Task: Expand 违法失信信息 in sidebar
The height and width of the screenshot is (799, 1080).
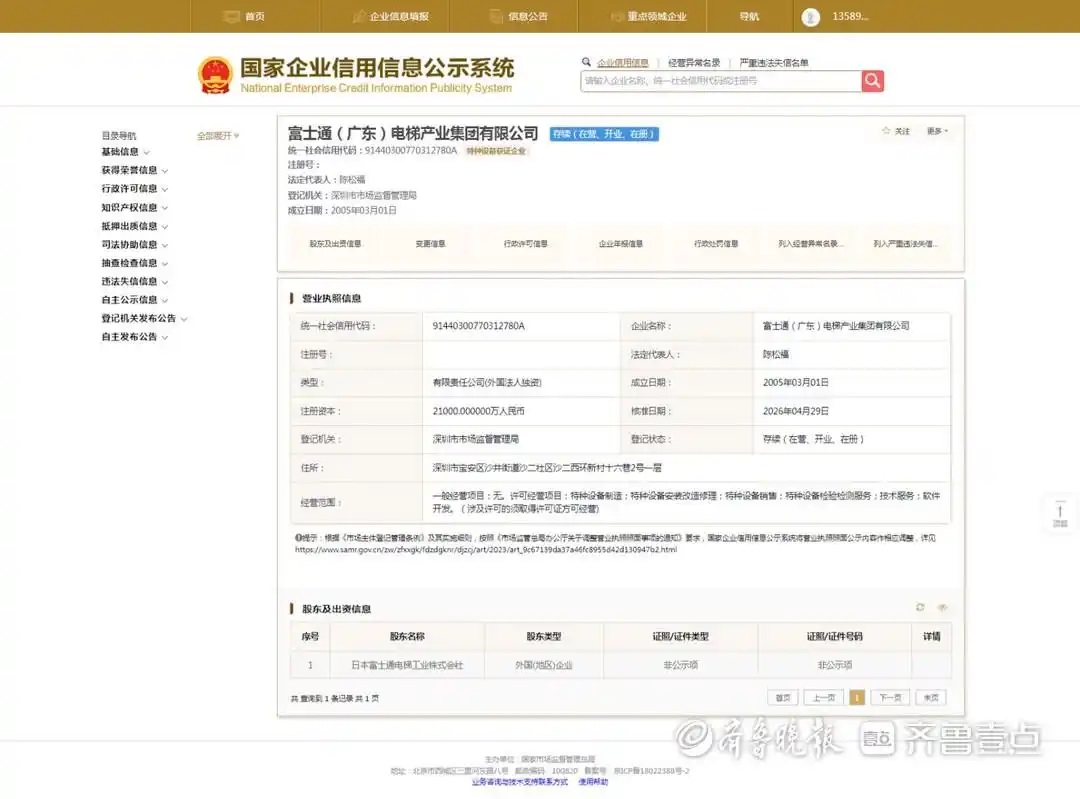Action: (134, 282)
